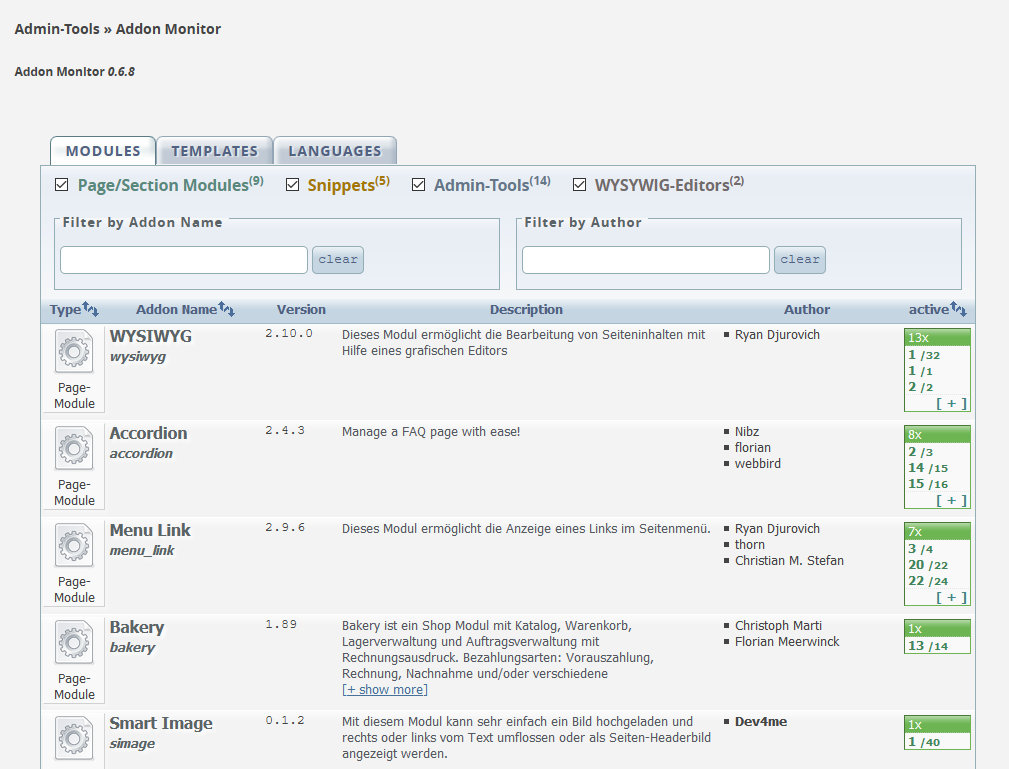Expand the Accordion active usage list
The height and width of the screenshot is (769, 1009).
(951, 500)
